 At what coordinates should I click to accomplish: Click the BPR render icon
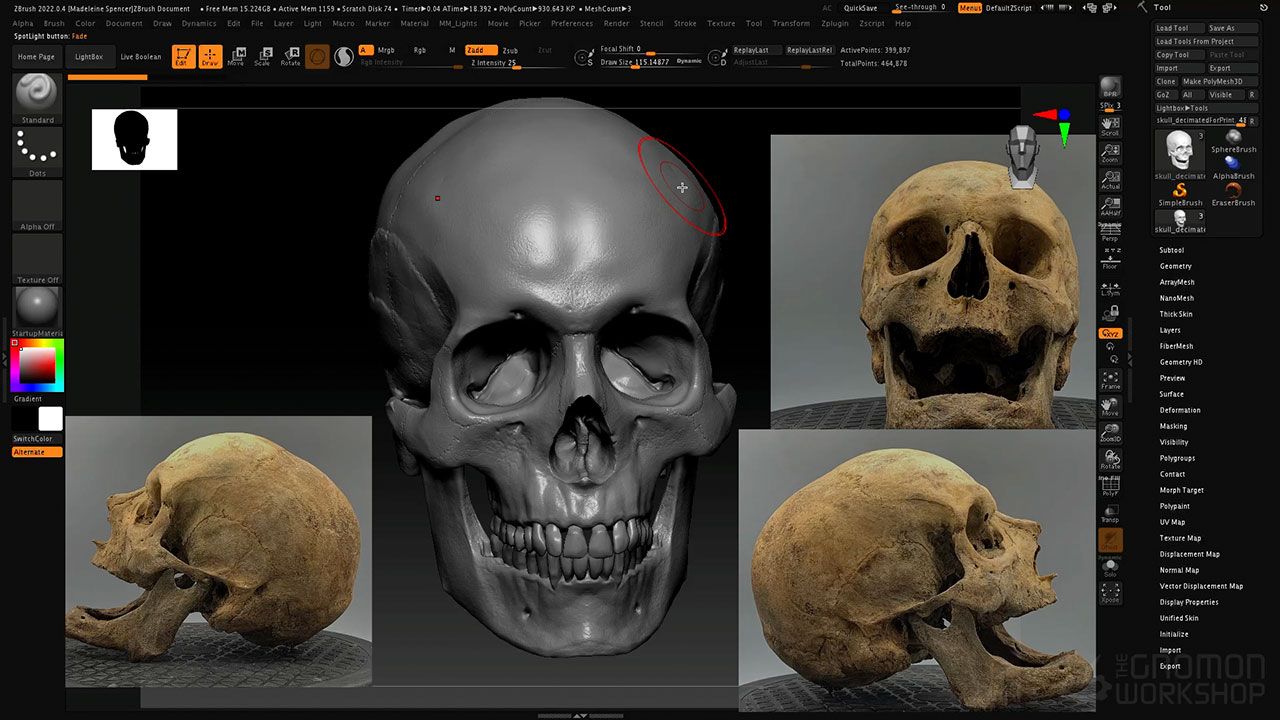coord(1110,88)
